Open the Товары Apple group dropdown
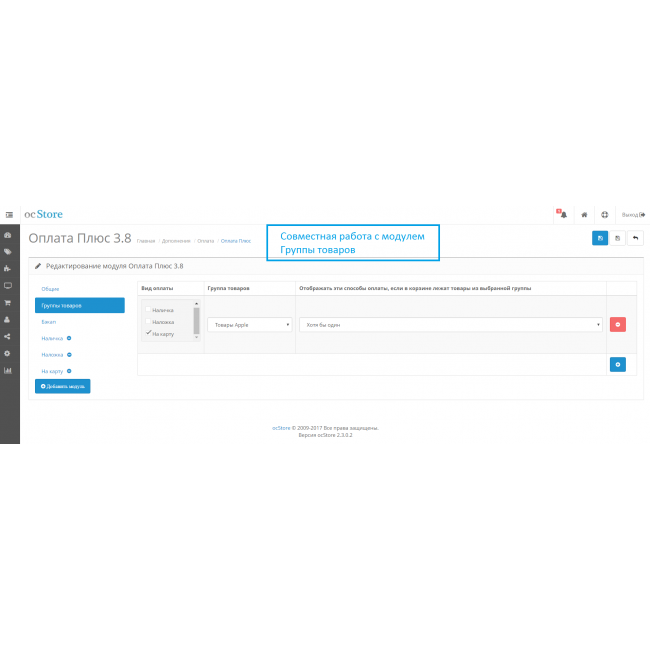Screen dimensions: 650x650 coord(249,324)
